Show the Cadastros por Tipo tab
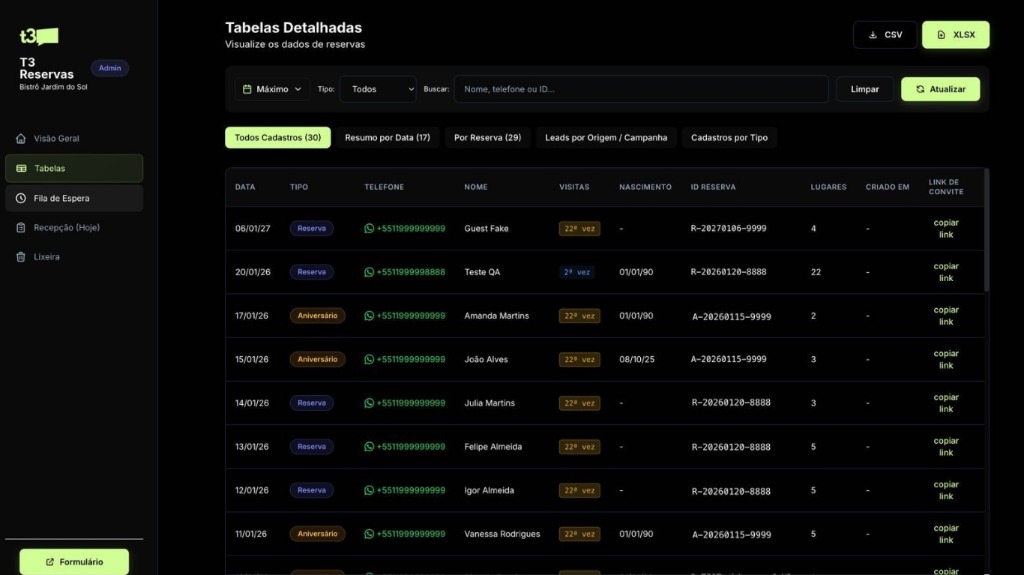Image resolution: width=1024 pixels, height=575 pixels. [729, 138]
